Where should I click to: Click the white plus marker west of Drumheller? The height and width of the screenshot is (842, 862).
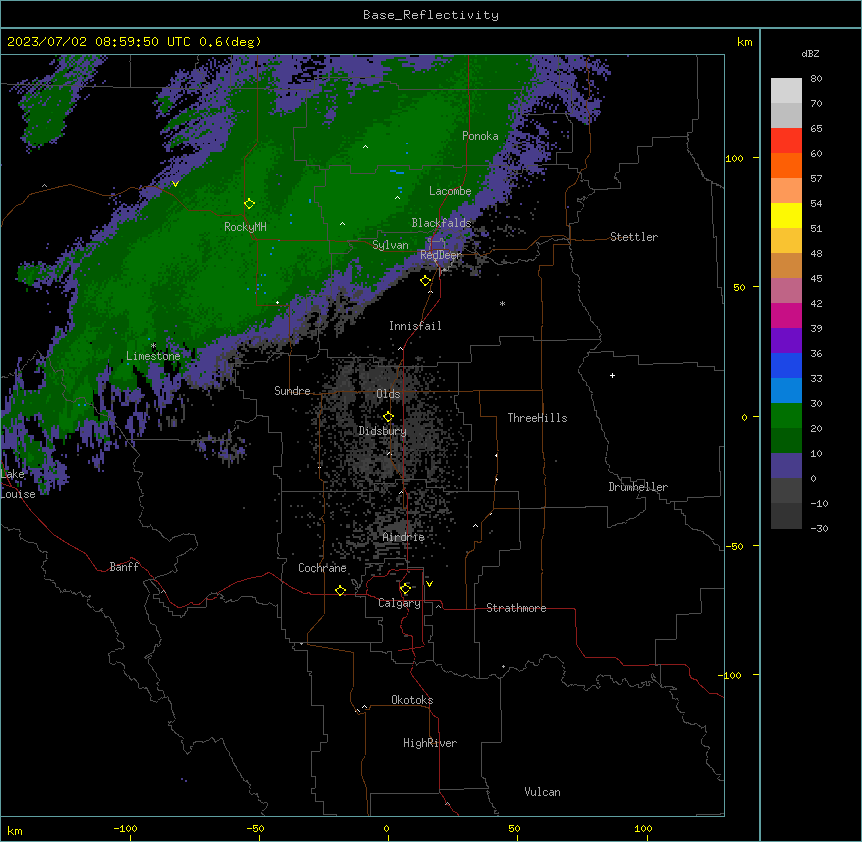[612, 375]
